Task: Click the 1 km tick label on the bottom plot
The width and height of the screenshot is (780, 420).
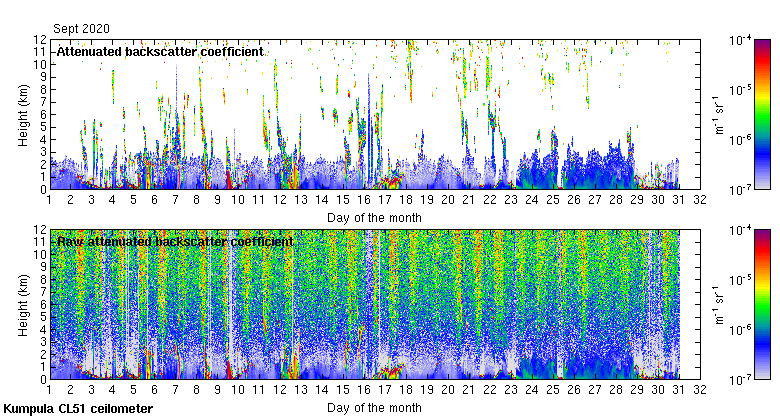Action: [43, 367]
